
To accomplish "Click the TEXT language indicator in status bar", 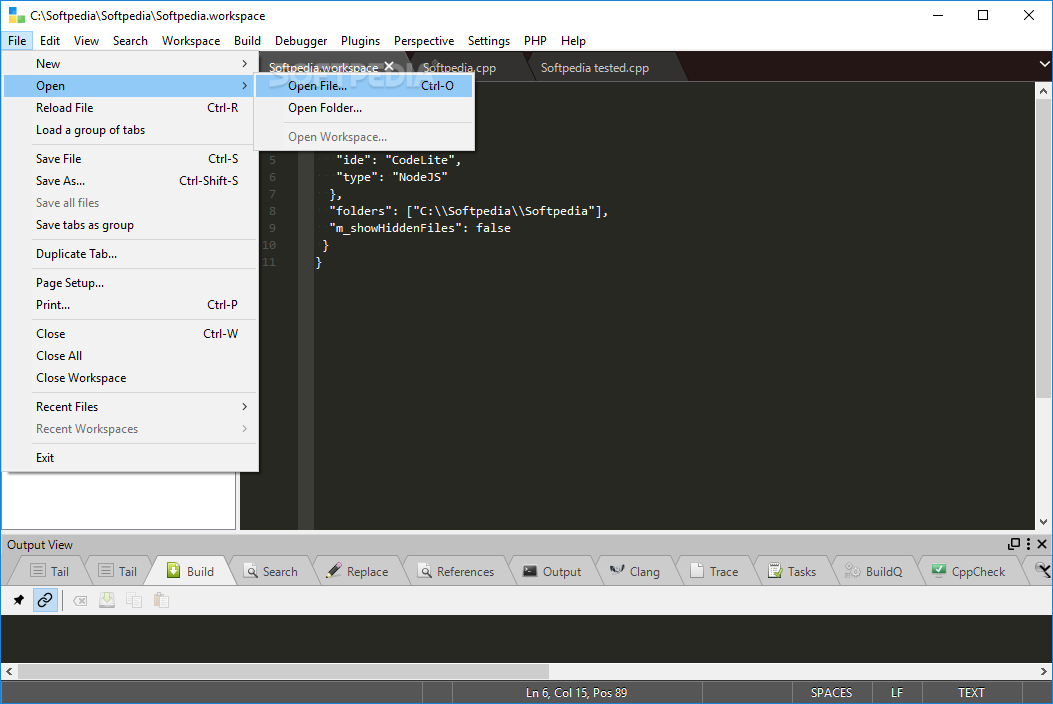I will [x=971, y=693].
